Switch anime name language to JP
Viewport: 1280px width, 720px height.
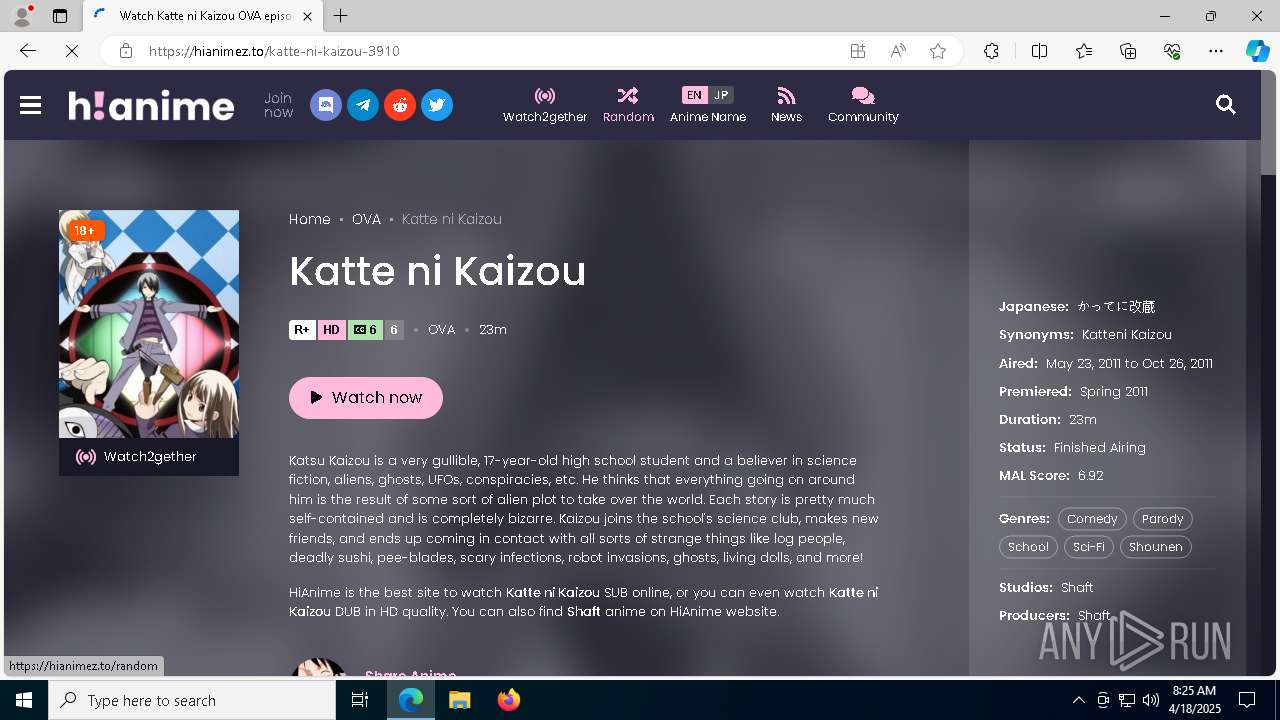click(x=721, y=95)
